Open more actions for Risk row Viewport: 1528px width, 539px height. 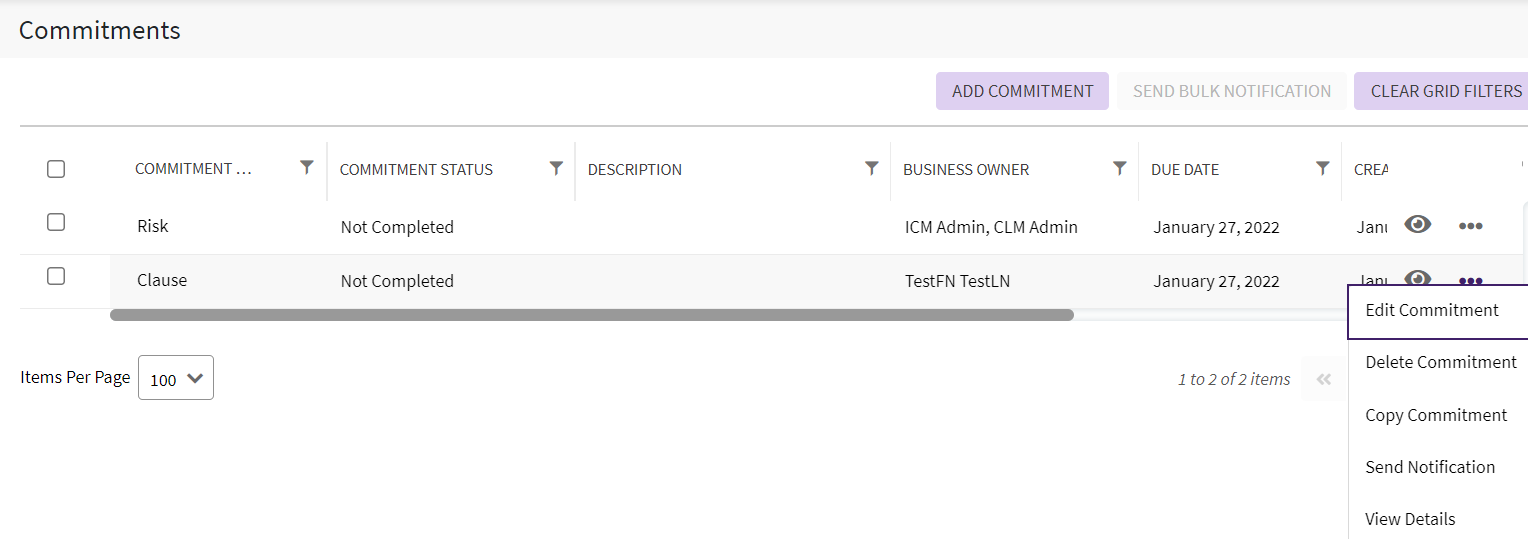(x=1470, y=226)
